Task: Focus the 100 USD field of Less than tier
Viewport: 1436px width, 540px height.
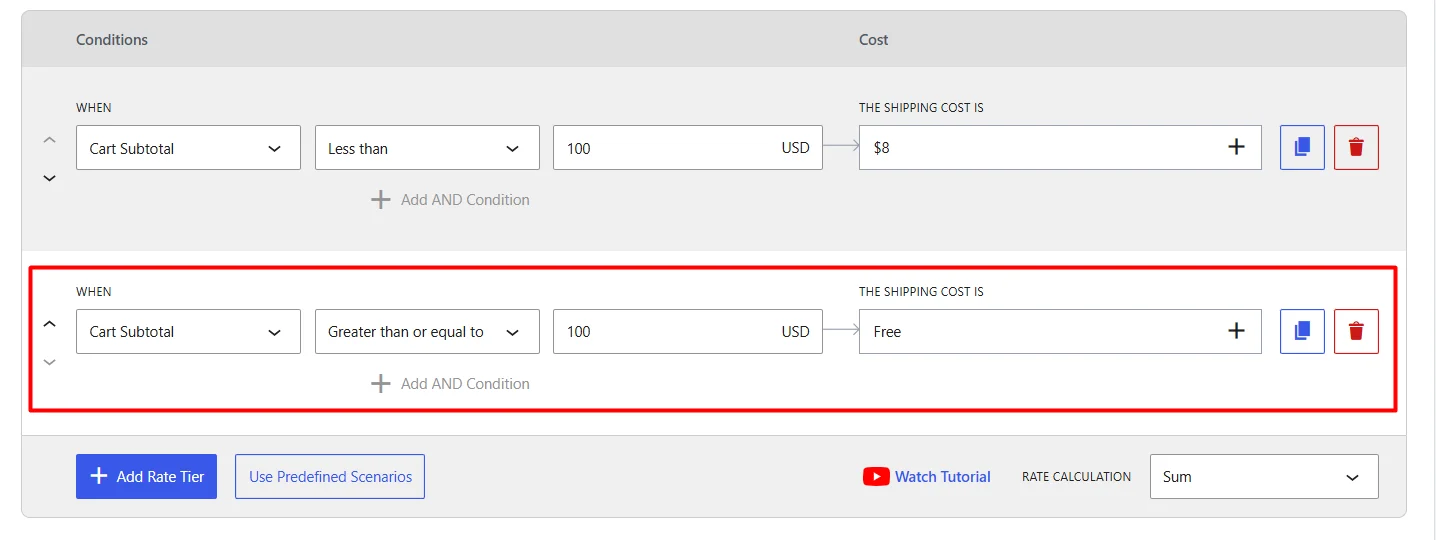Action: coord(688,148)
